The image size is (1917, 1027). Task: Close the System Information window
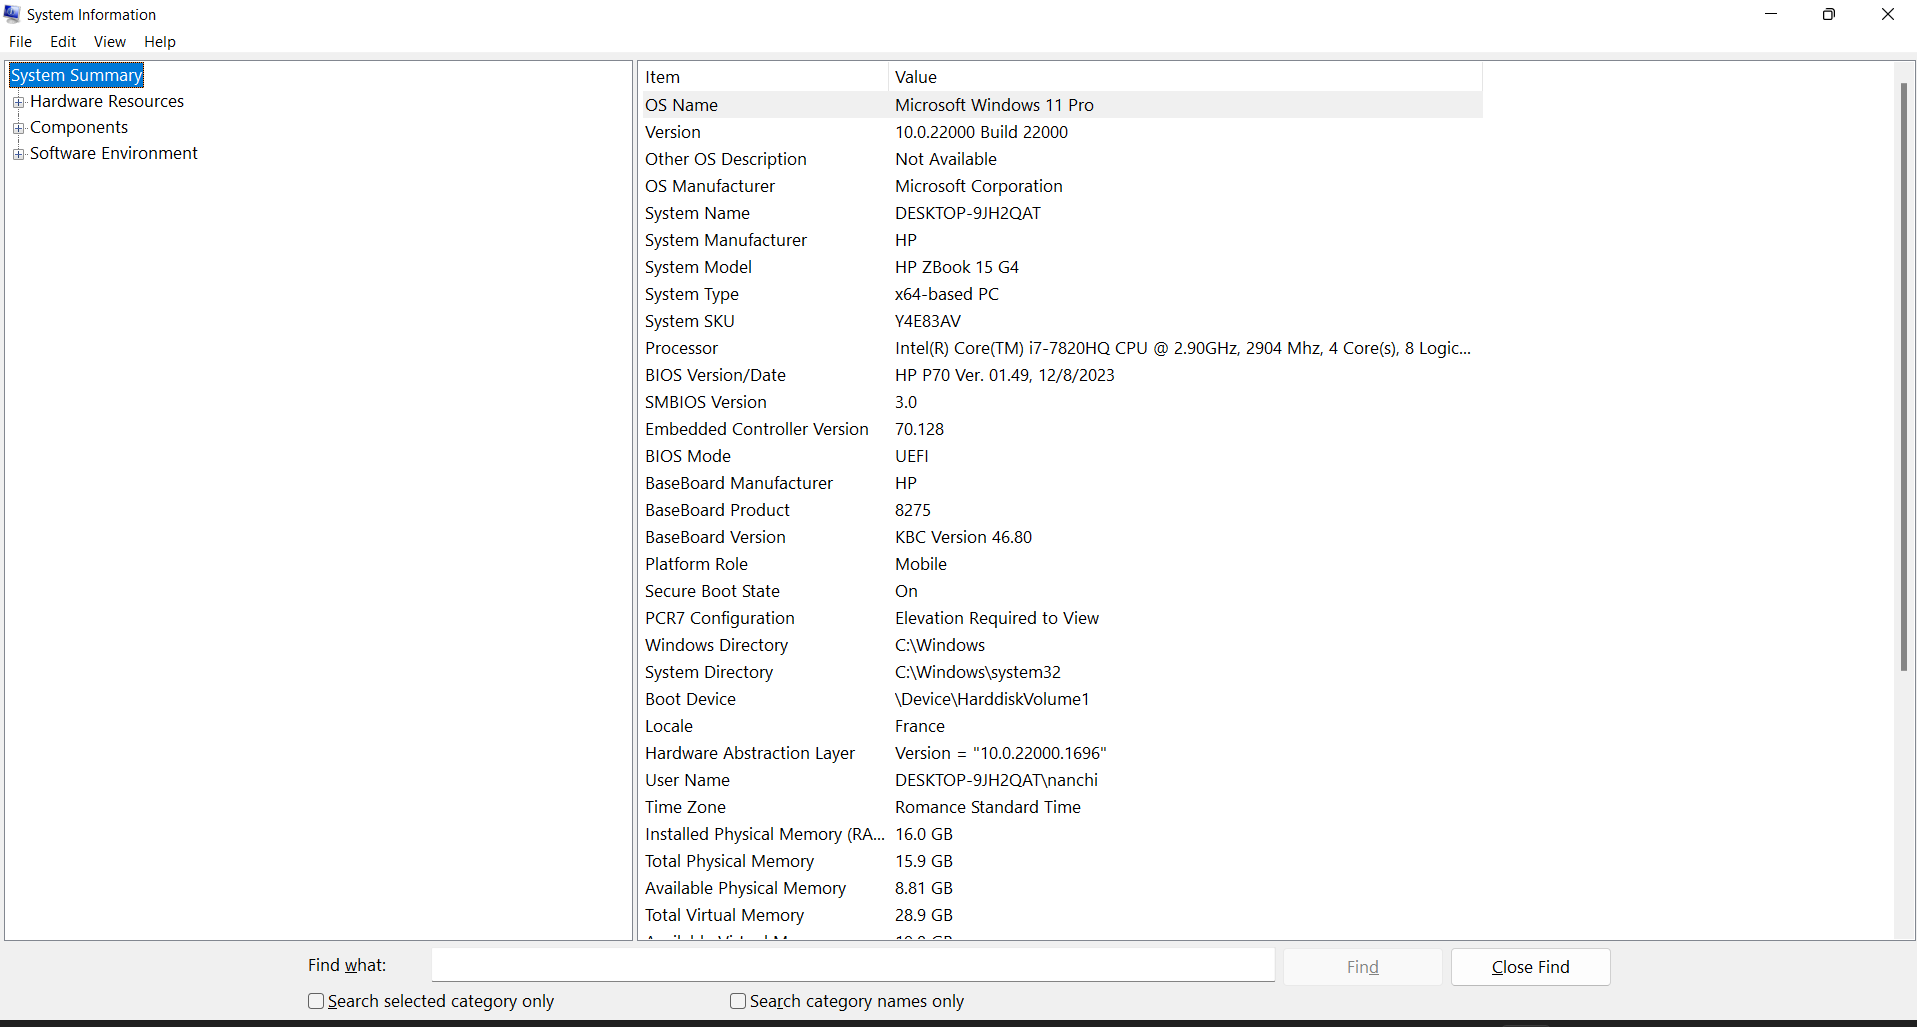tap(1888, 14)
